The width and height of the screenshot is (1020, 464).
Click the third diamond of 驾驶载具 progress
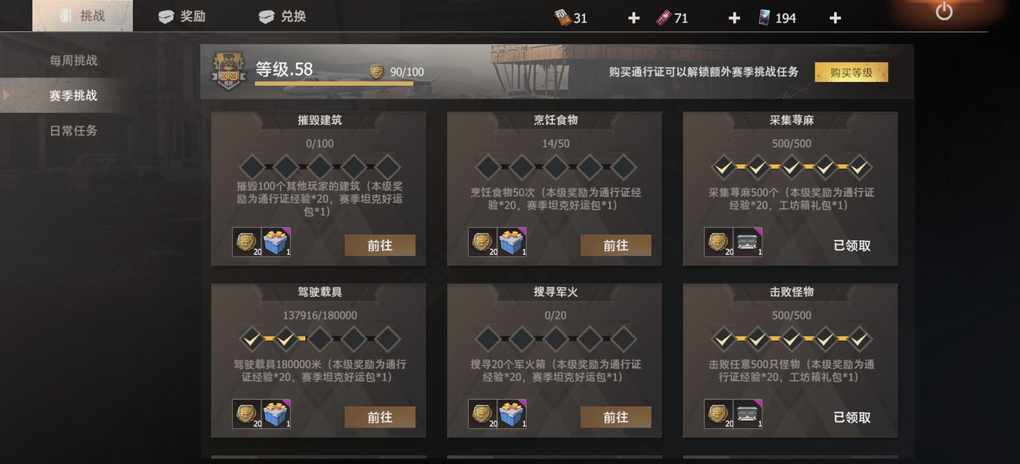(x=320, y=339)
